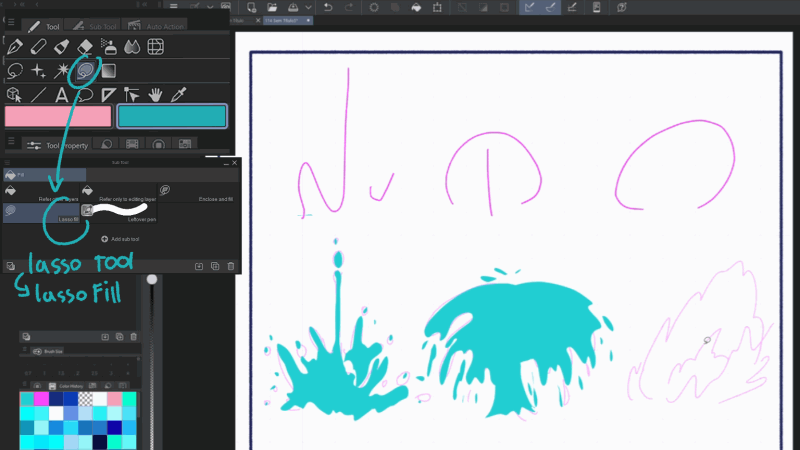Select the Text tool
Screen dimensions: 800x450
[x=62, y=94]
